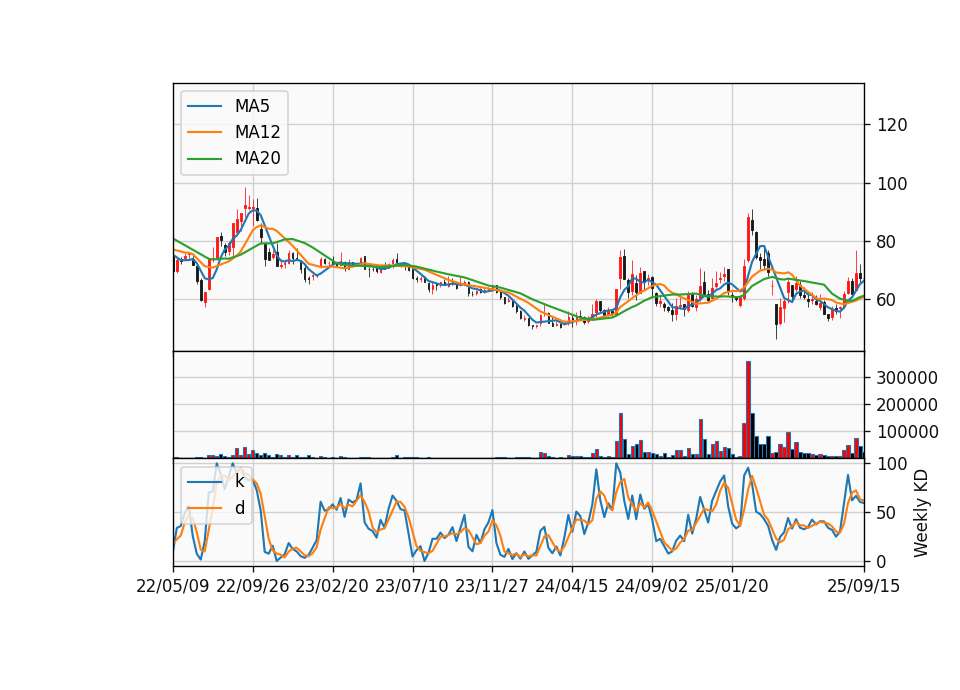
Task: Click the MA20 legend label
Action: (257, 159)
